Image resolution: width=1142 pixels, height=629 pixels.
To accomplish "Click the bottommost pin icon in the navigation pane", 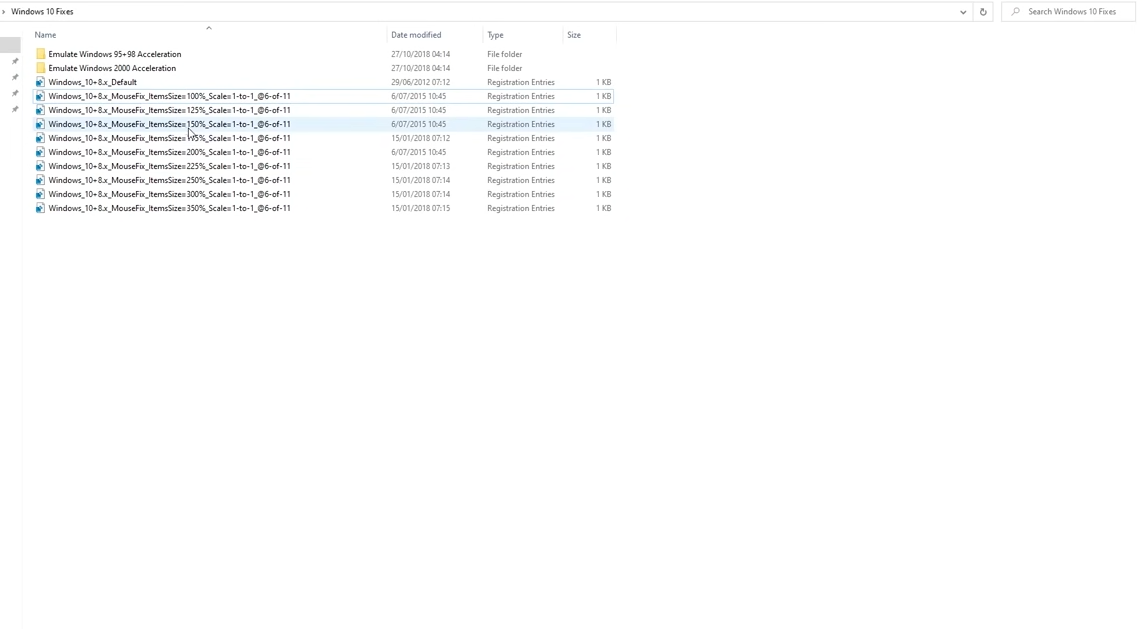I will pos(15,109).
